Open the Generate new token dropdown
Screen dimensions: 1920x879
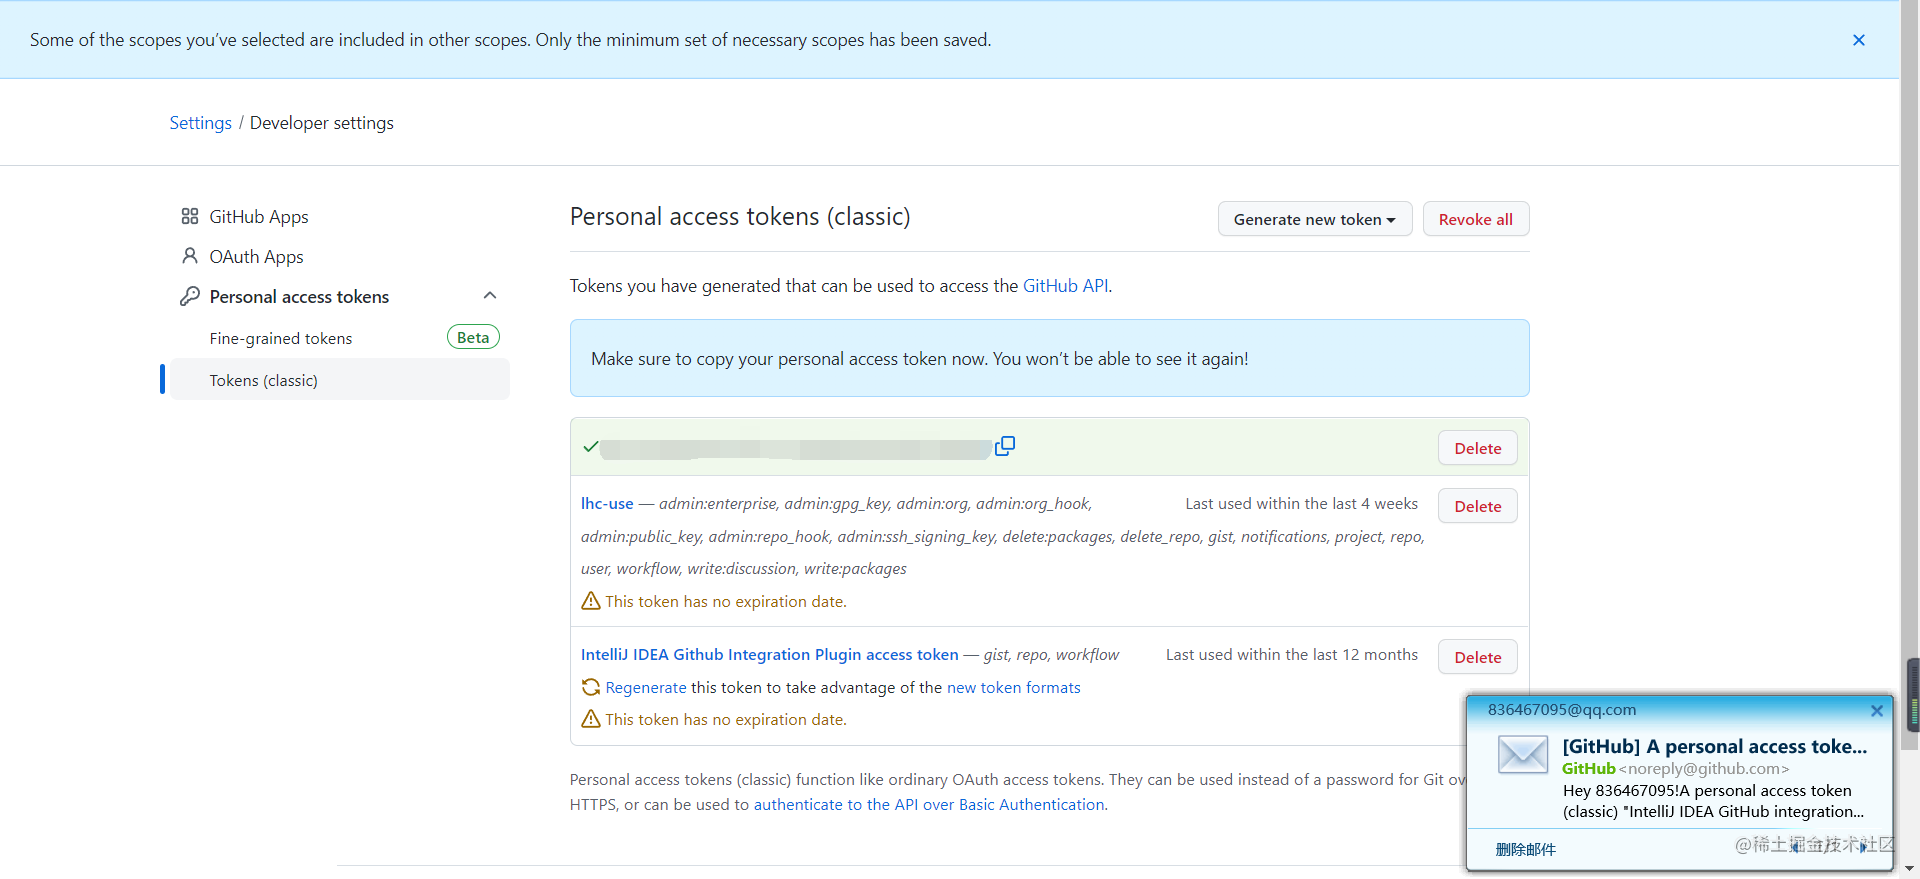tap(1315, 219)
